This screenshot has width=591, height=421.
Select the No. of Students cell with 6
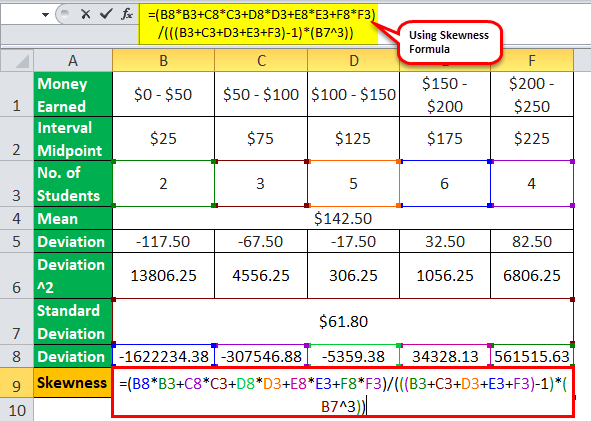[445, 184]
